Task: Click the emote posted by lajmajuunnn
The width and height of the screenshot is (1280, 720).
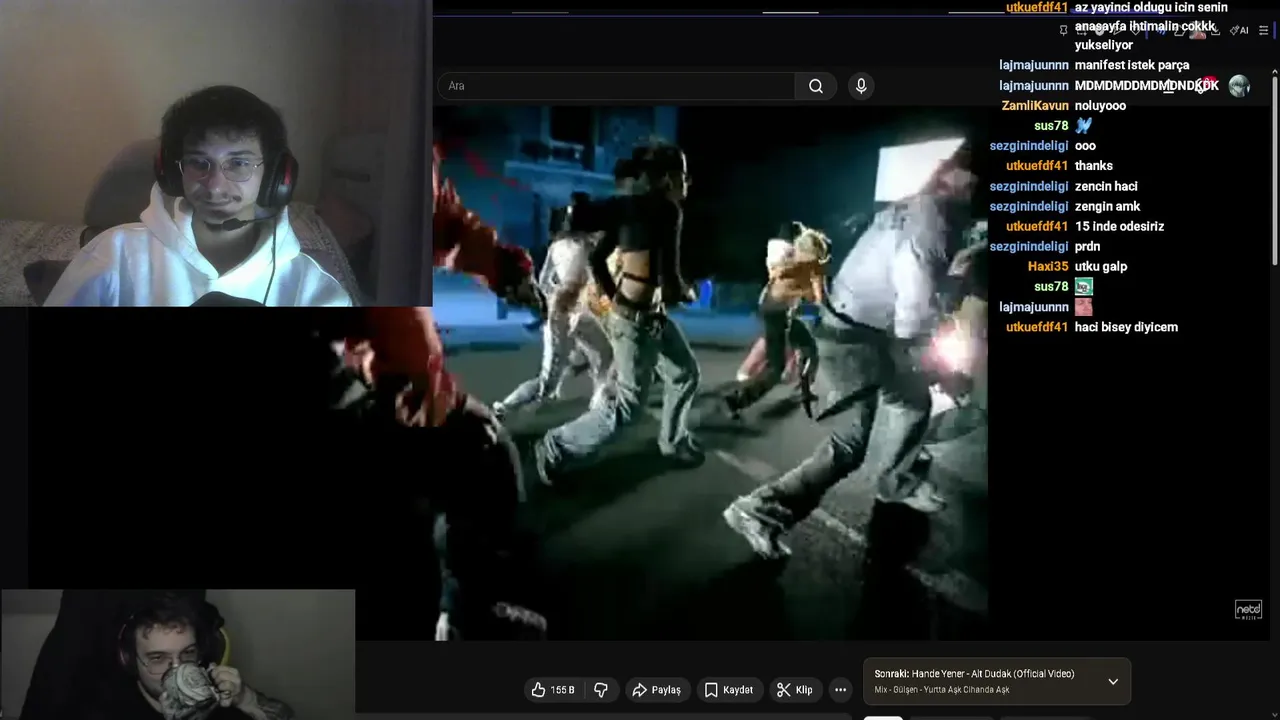Action: coord(1084,307)
